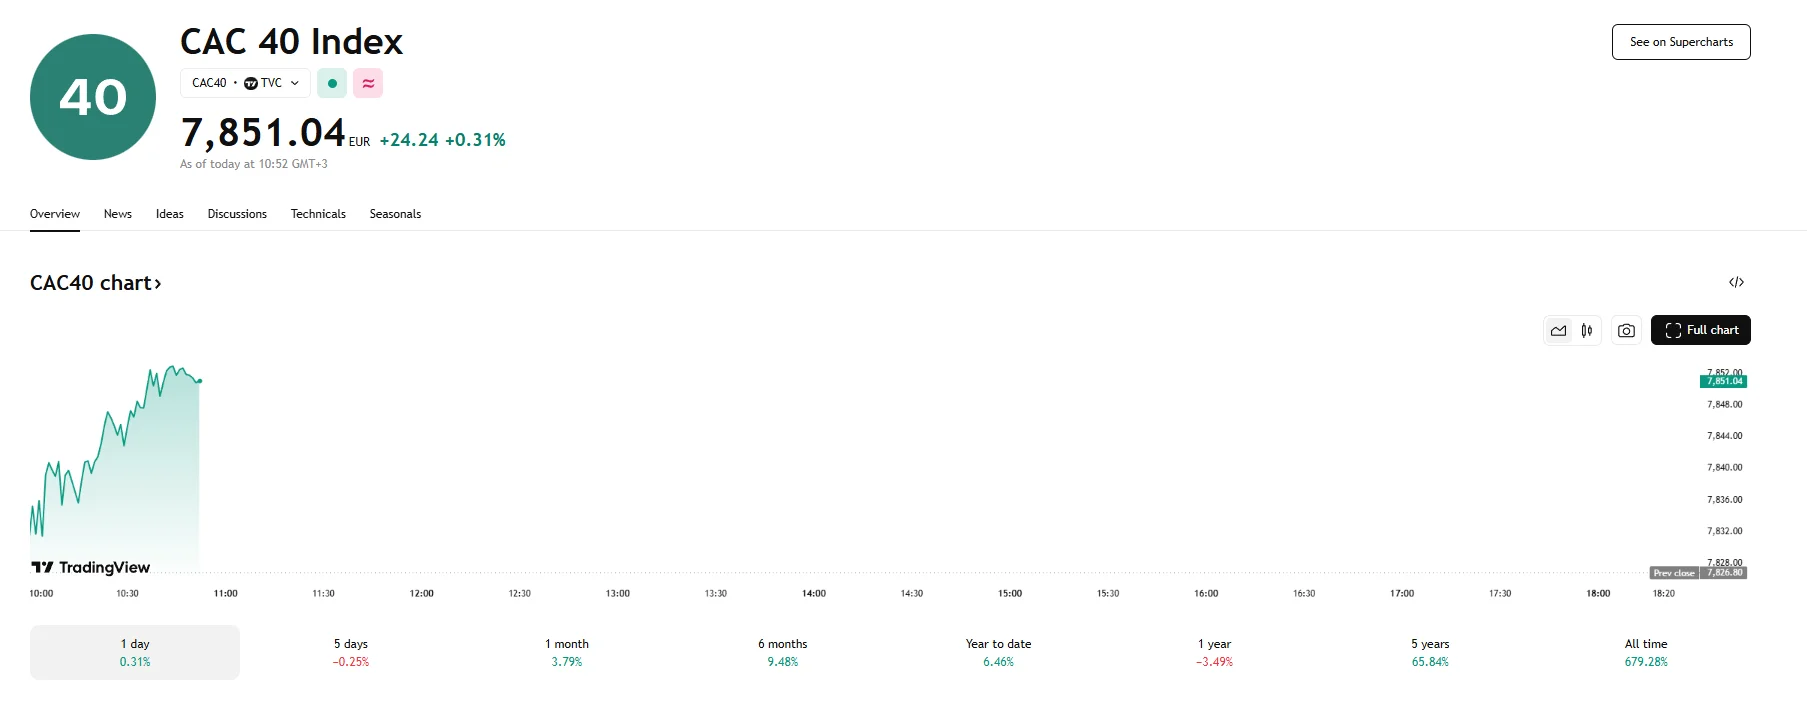Take a snapshot with the camera icon
Image resolution: width=1807 pixels, height=705 pixels.
[1626, 330]
